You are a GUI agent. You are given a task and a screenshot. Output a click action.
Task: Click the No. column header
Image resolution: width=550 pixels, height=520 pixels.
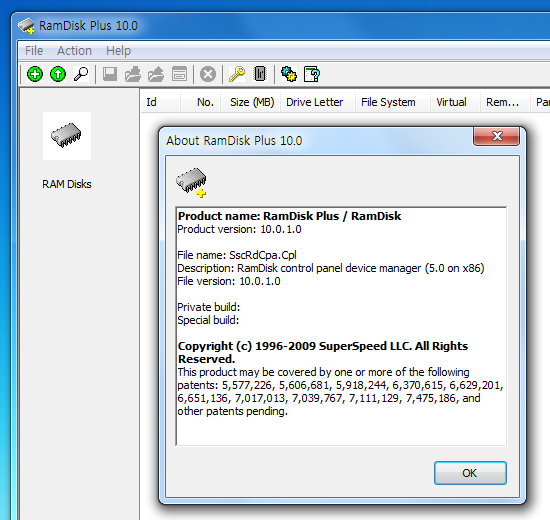[x=201, y=102]
